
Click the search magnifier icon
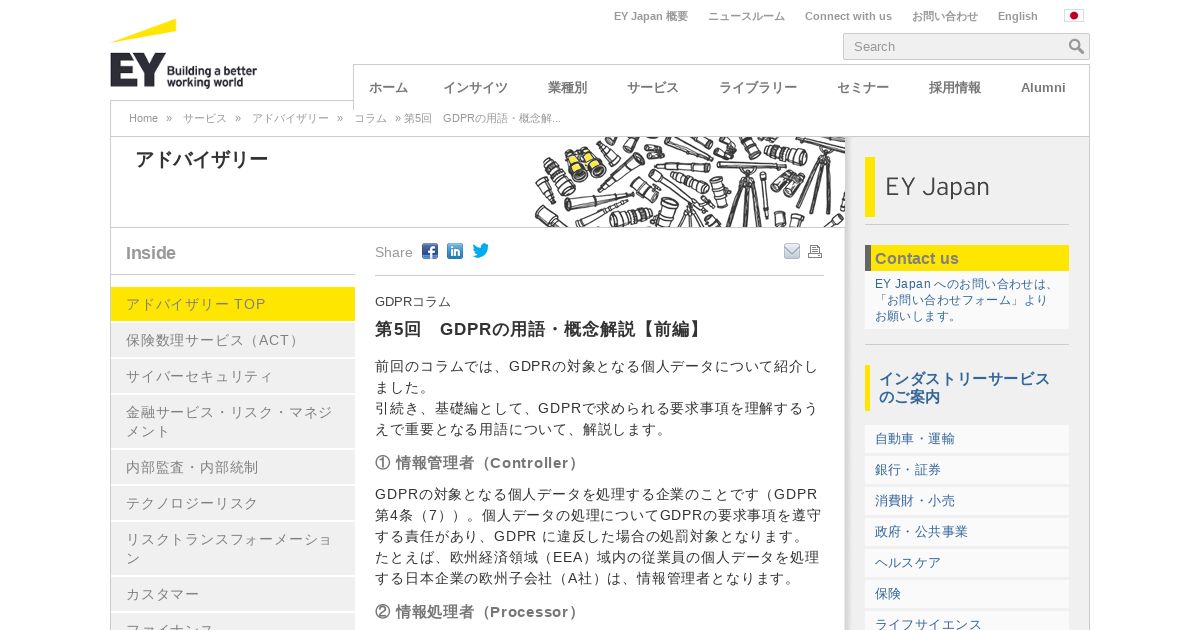(1076, 46)
